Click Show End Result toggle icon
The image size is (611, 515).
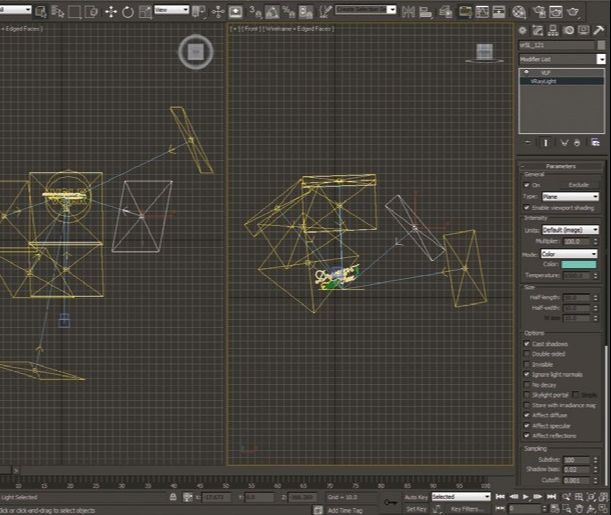pyautogui.click(x=546, y=143)
